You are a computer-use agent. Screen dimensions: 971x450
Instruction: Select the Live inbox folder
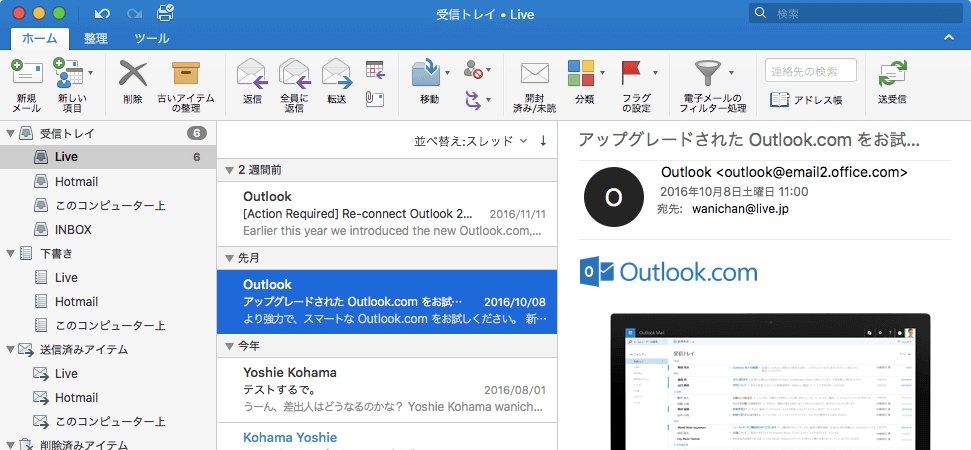pyautogui.click(x=108, y=157)
